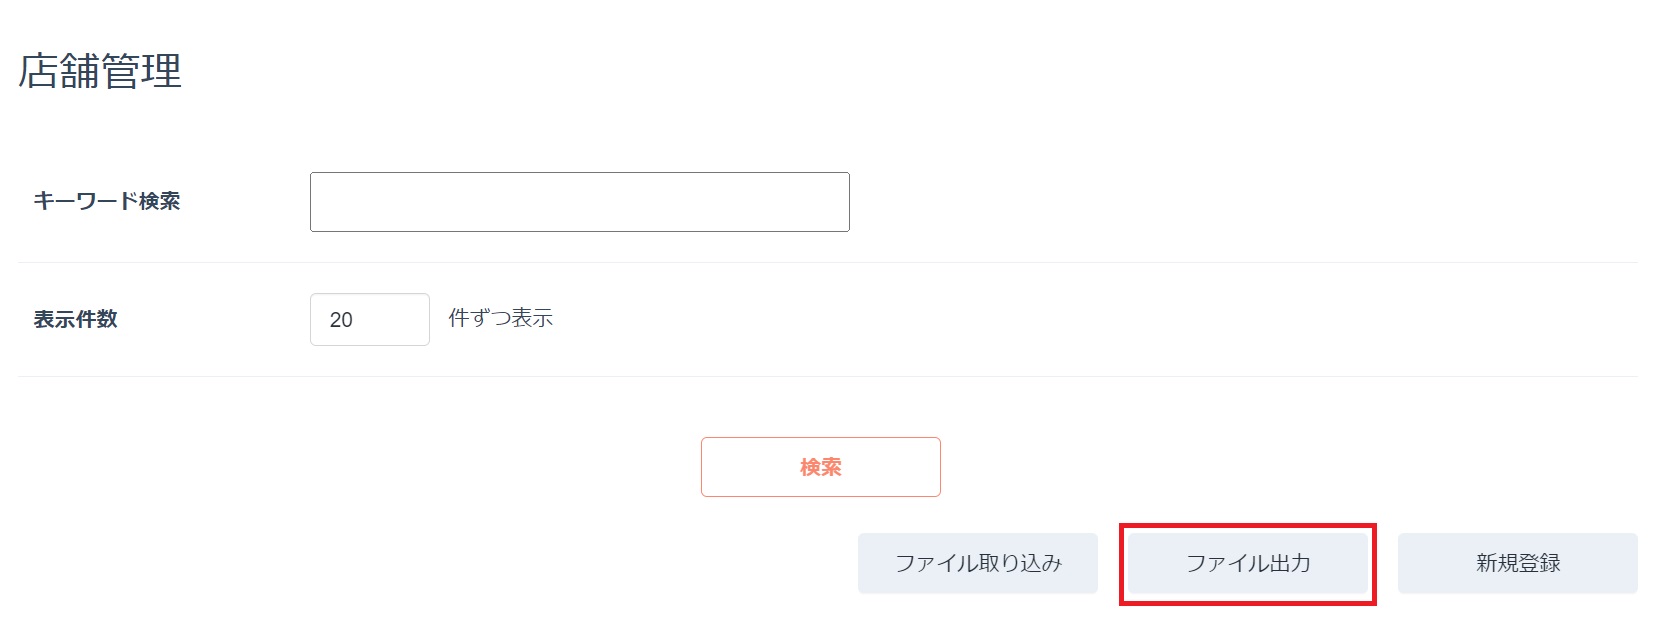The image size is (1661, 619).
Task: Open 新規登録 to add a store
Action: (x=1517, y=563)
